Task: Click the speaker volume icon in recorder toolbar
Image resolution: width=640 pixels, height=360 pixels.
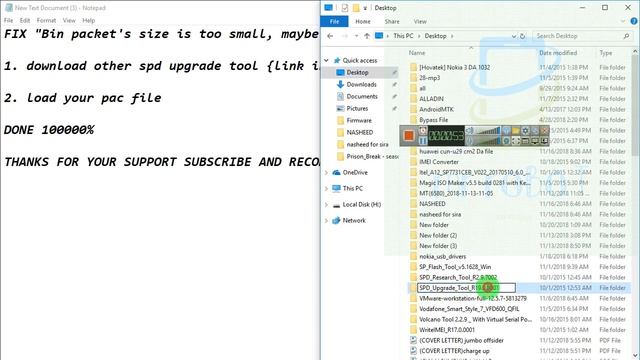Action: (469, 131)
